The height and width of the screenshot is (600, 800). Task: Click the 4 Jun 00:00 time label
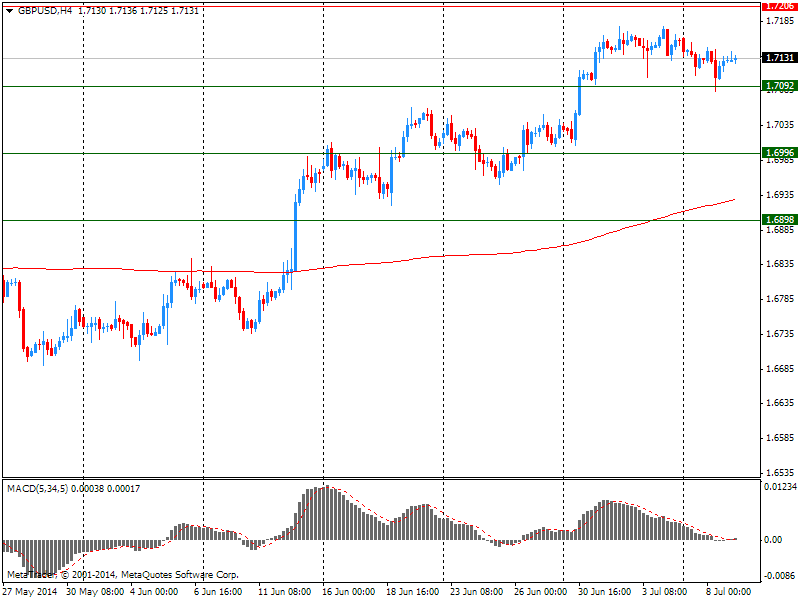coord(154,592)
